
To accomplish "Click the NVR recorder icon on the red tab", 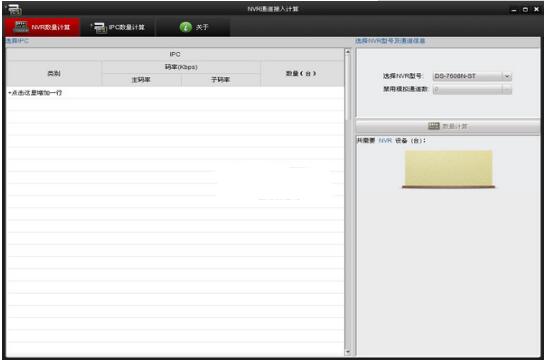I will click(21, 26).
